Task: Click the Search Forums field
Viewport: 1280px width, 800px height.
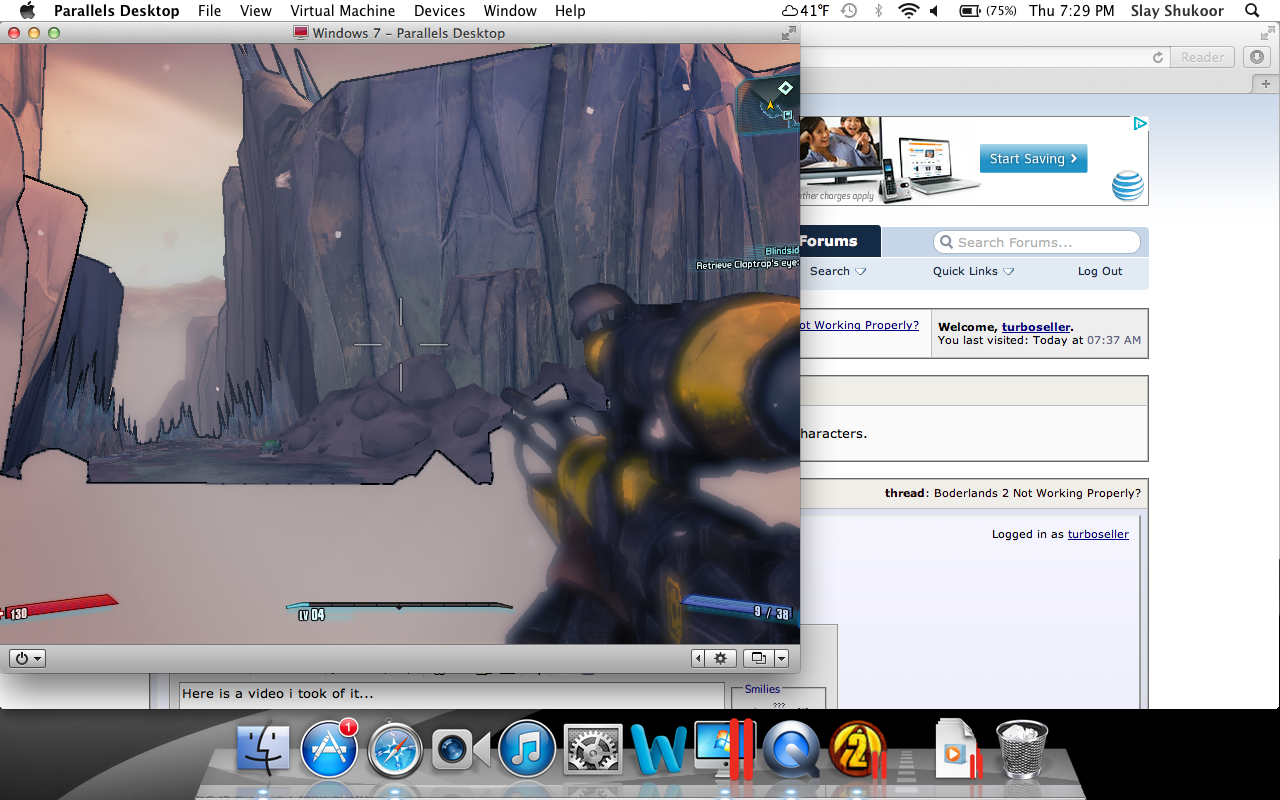Action: click(x=1037, y=242)
